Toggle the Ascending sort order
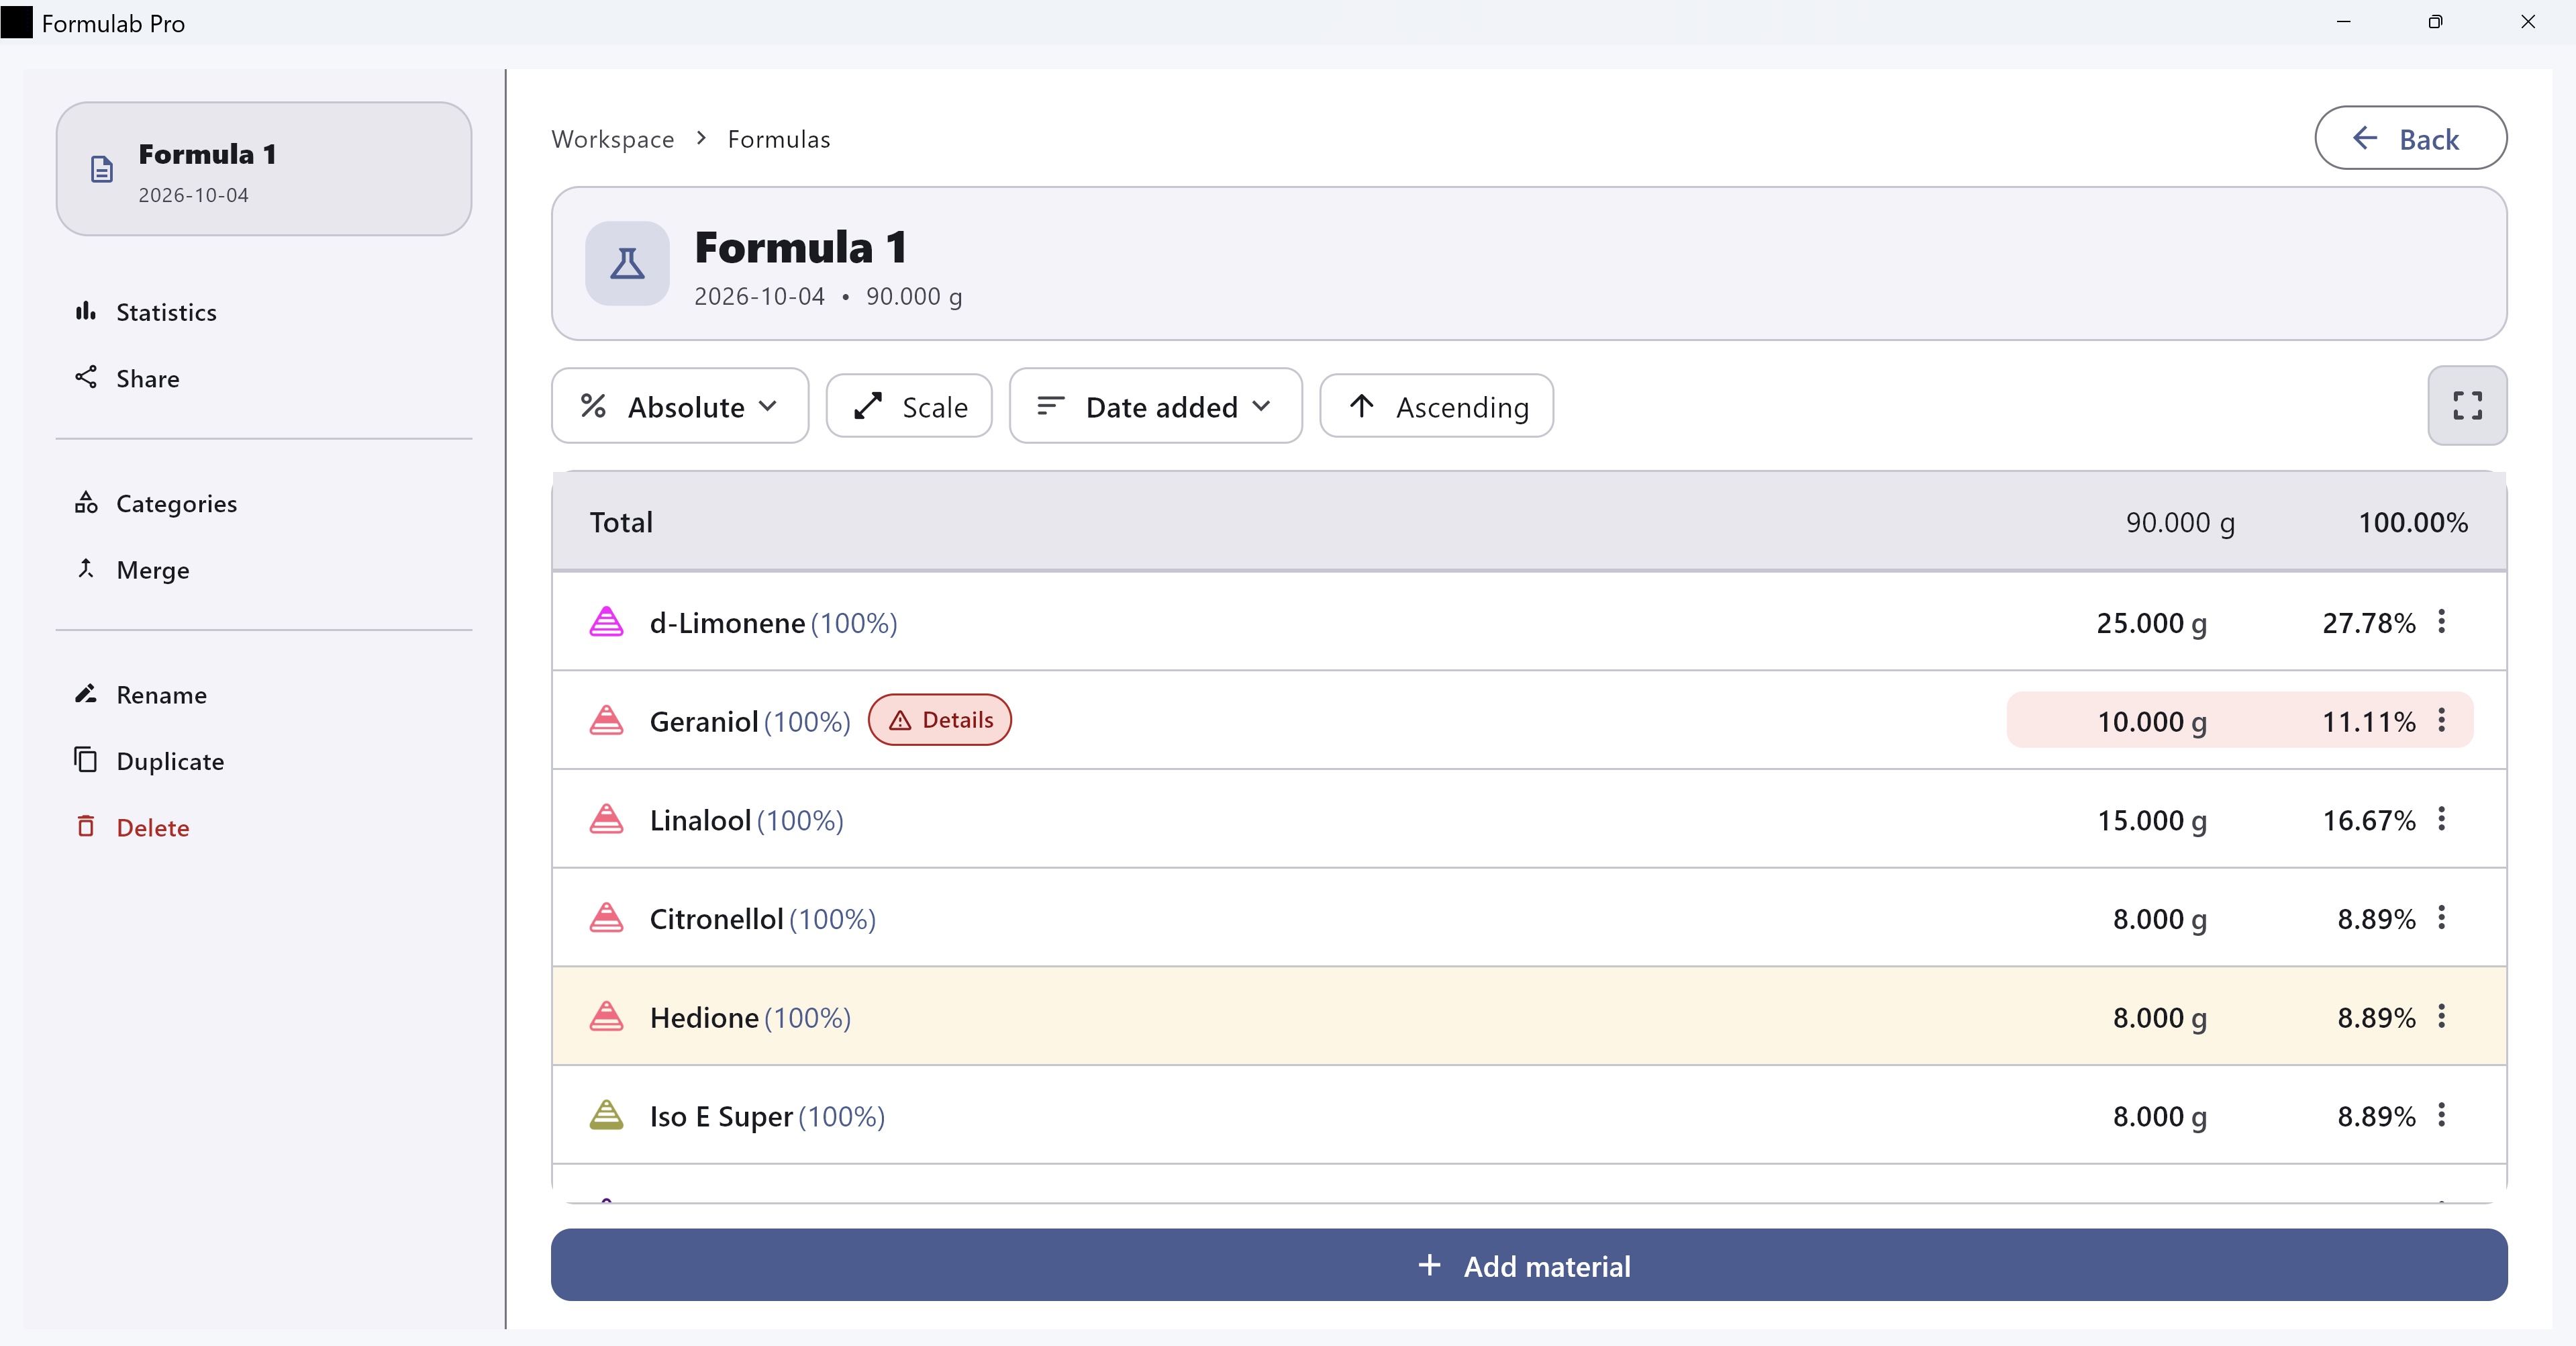Viewport: 2576px width, 1346px height. [1436, 406]
